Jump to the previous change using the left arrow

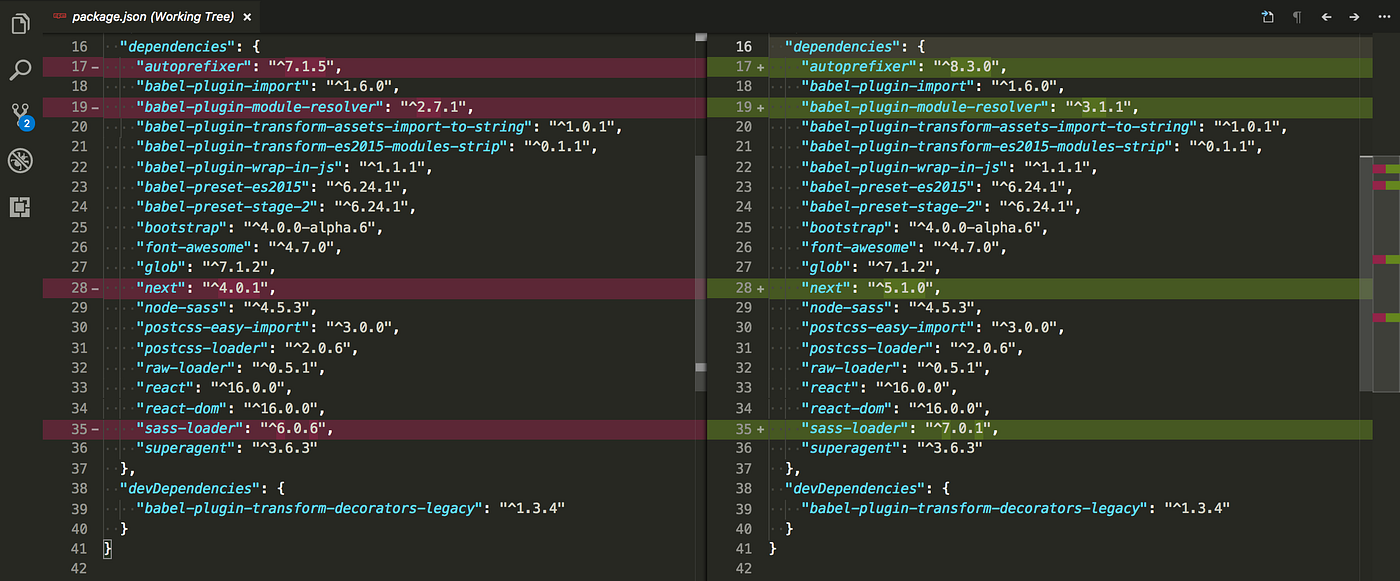[x=1326, y=16]
